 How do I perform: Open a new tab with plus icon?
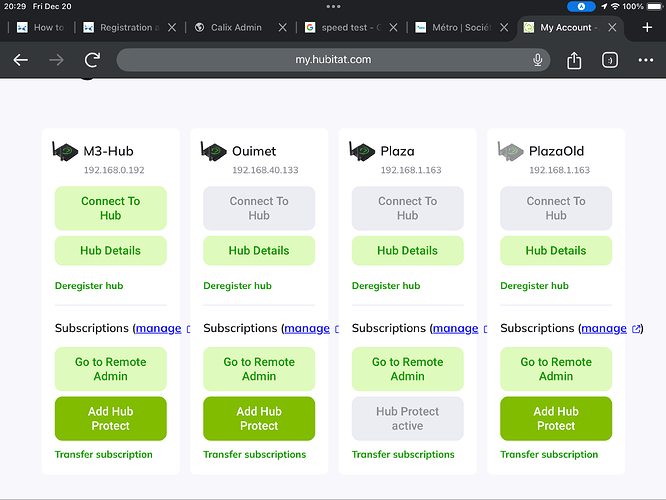tap(647, 28)
